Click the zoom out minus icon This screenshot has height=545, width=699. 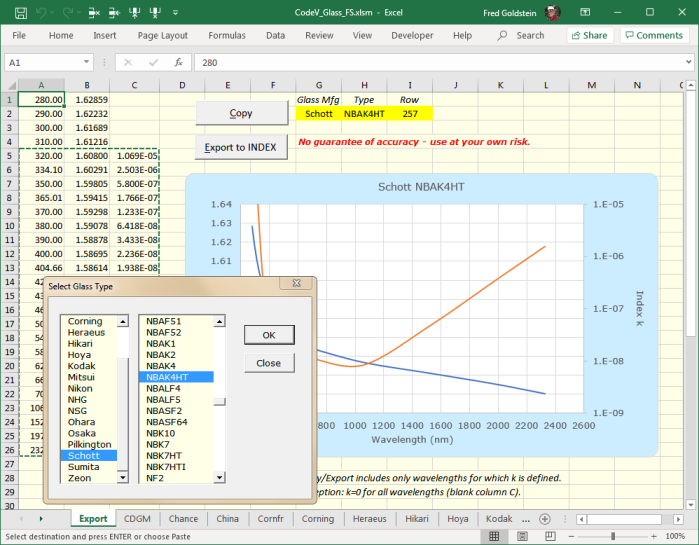coord(571,536)
